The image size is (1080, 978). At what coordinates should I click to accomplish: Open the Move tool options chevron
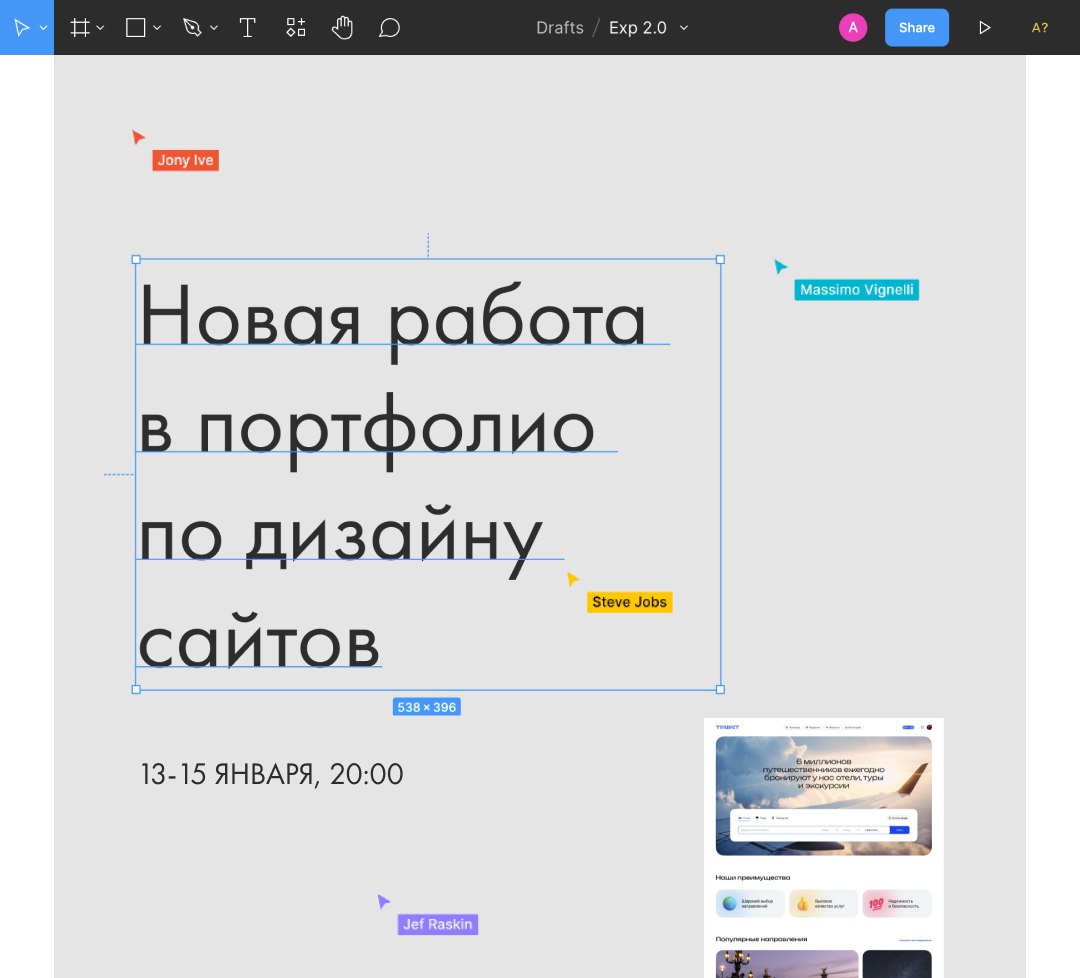(x=43, y=28)
